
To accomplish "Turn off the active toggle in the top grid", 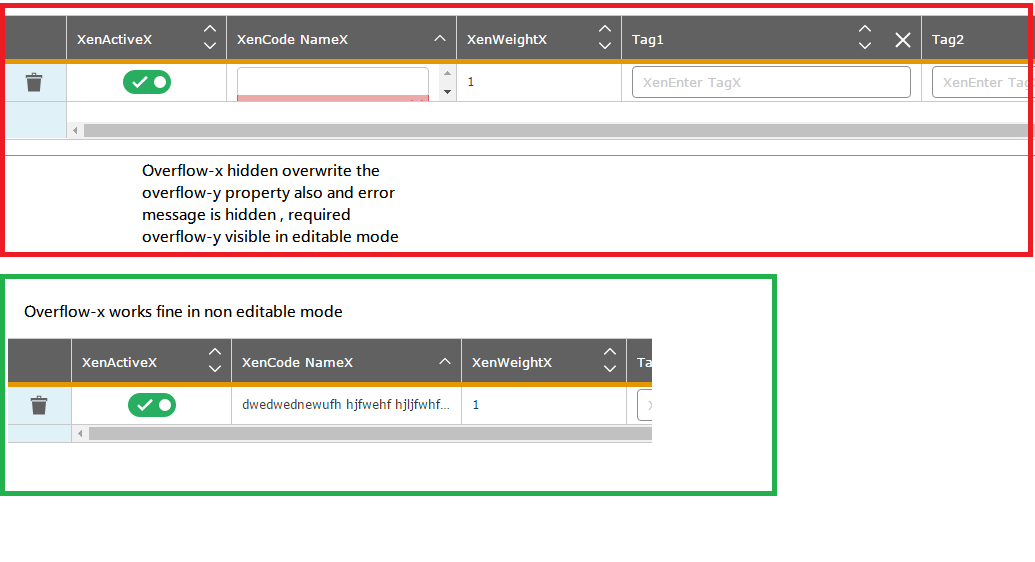I will click(147, 82).
